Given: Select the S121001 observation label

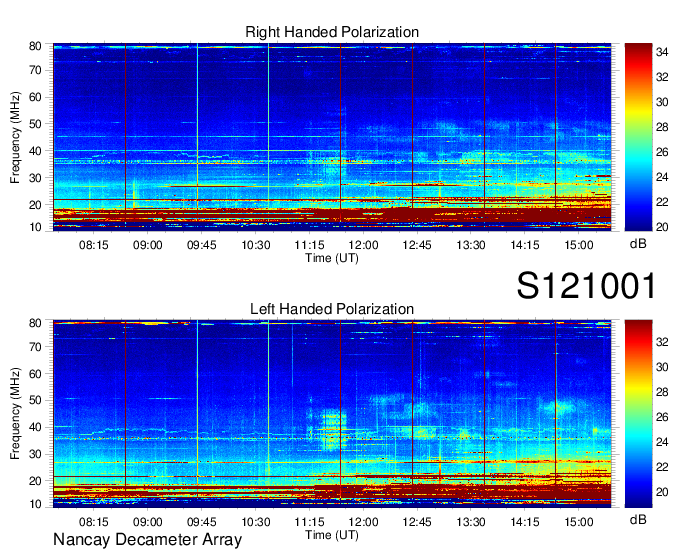Looking at the screenshot, I should pyautogui.click(x=586, y=285).
